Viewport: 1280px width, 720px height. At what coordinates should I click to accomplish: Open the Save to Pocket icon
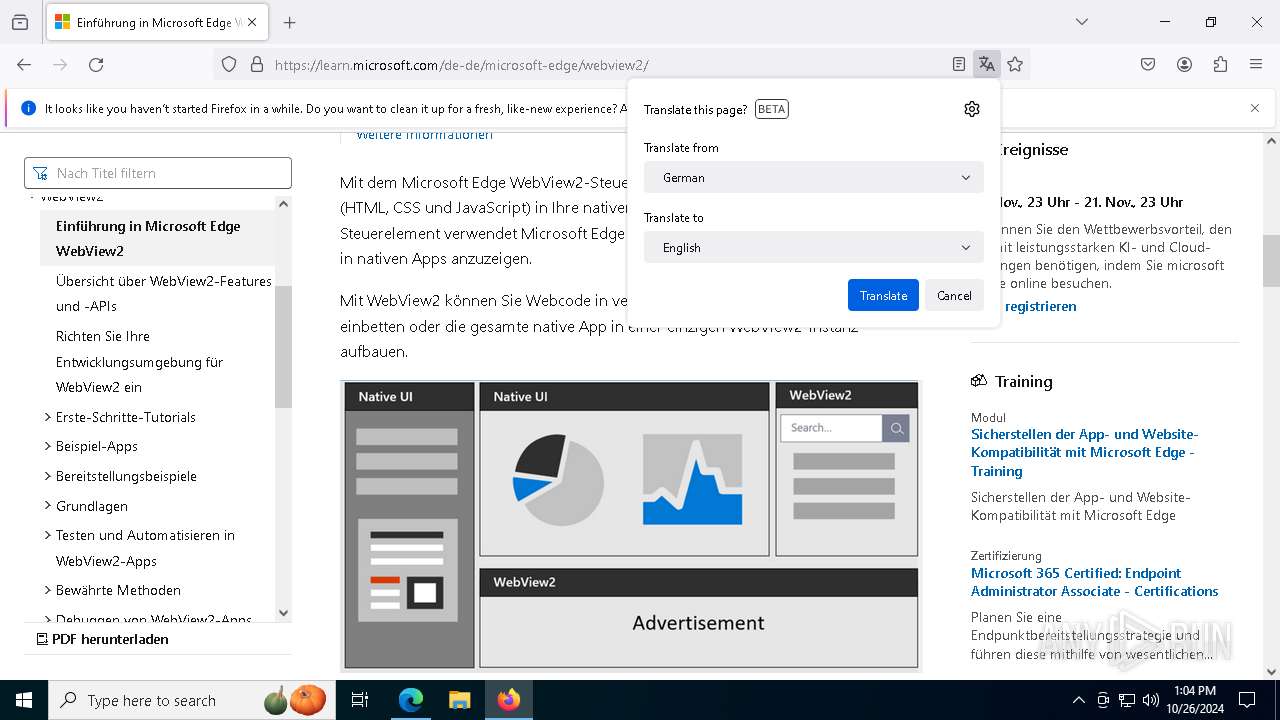click(1148, 64)
